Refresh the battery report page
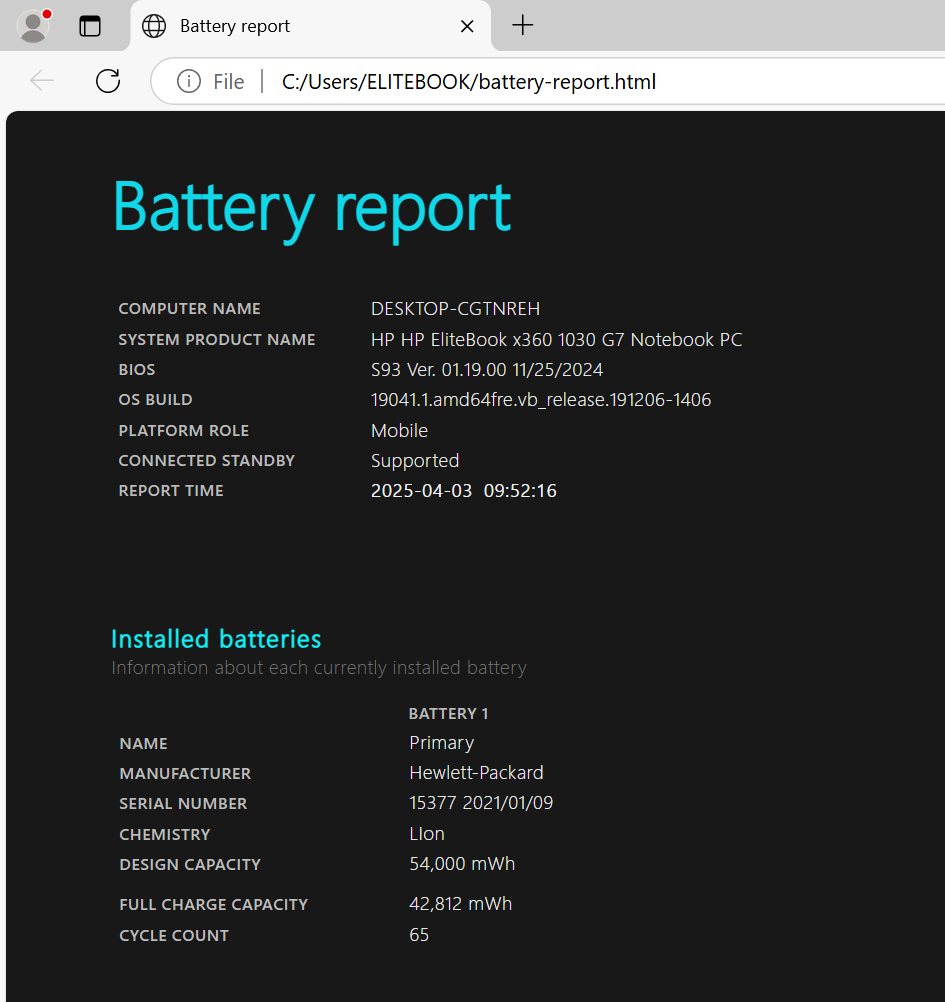 108,81
